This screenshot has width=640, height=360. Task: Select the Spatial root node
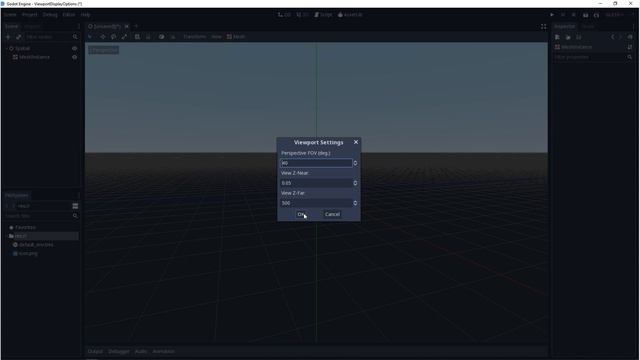pos(22,48)
